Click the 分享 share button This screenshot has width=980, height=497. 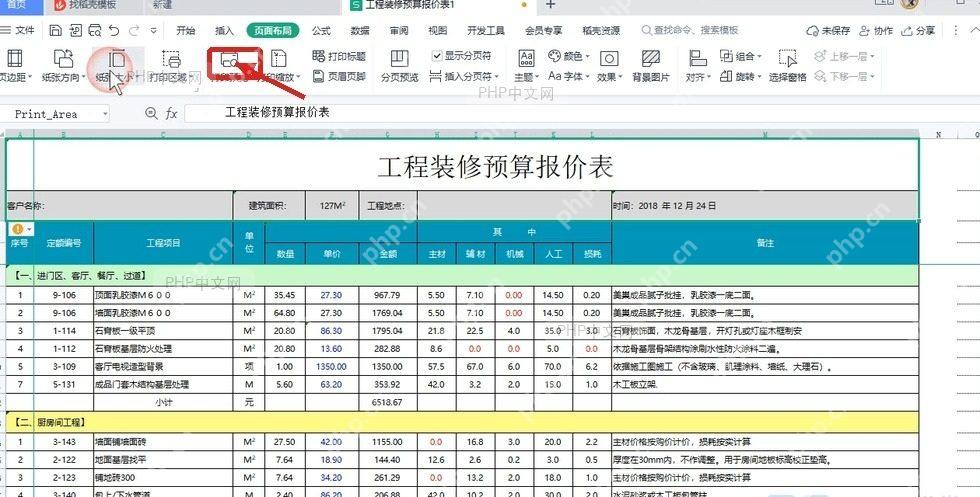click(918, 31)
